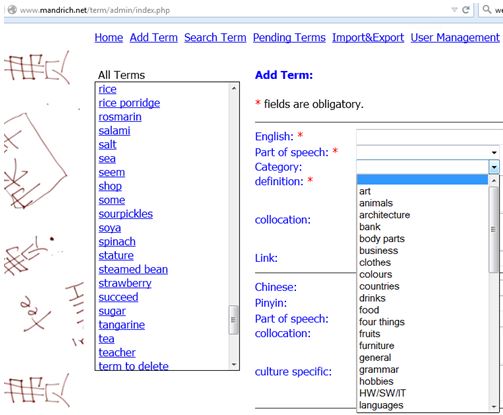Click the search magnifier icon in browser bar
The height and width of the screenshot is (415, 503).
[x=487, y=9]
